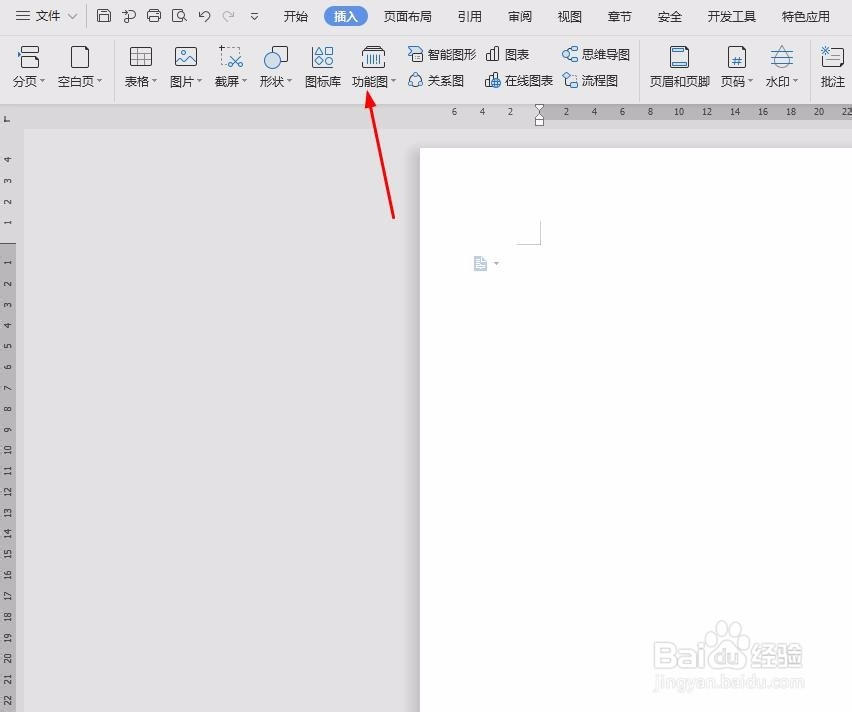Expand the 页码 dropdown arrow

(750, 81)
